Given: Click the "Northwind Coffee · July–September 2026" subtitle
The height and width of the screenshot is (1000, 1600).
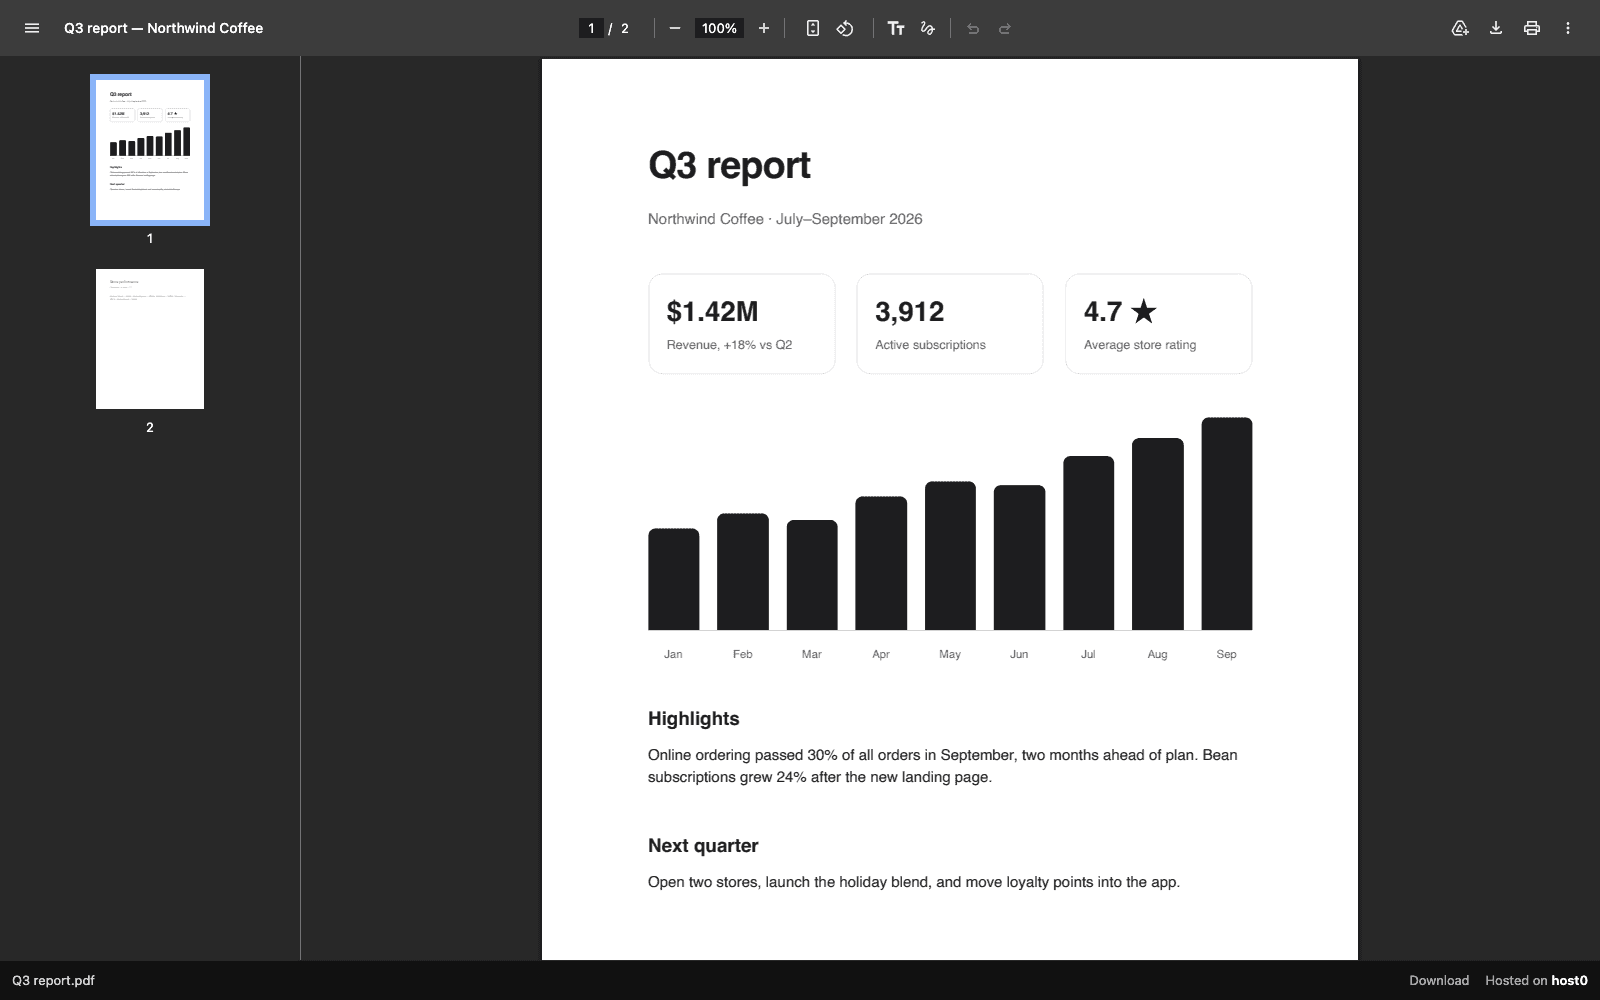Looking at the screenshot, I should pyautogui.click(x=785, y=219).
